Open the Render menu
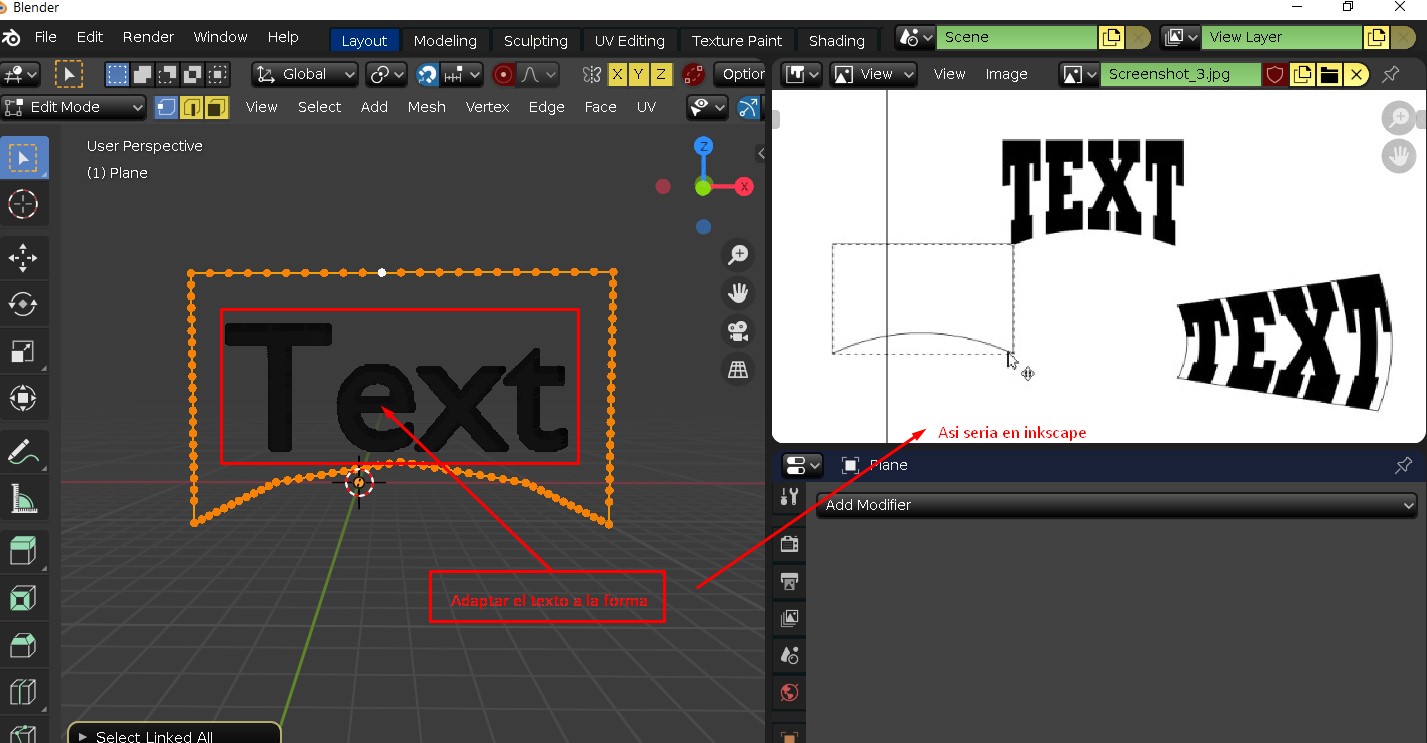This screenshot has height=743, width=1427. coord(148,38)
